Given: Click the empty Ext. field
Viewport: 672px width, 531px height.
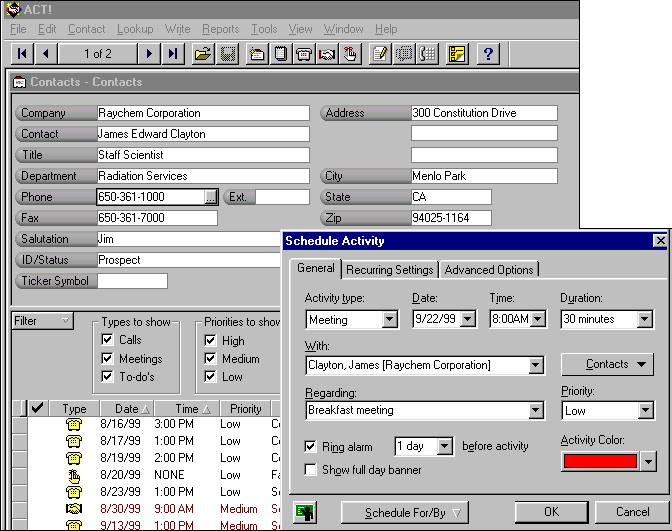Looking at the screenshot, I should (282, 197).
